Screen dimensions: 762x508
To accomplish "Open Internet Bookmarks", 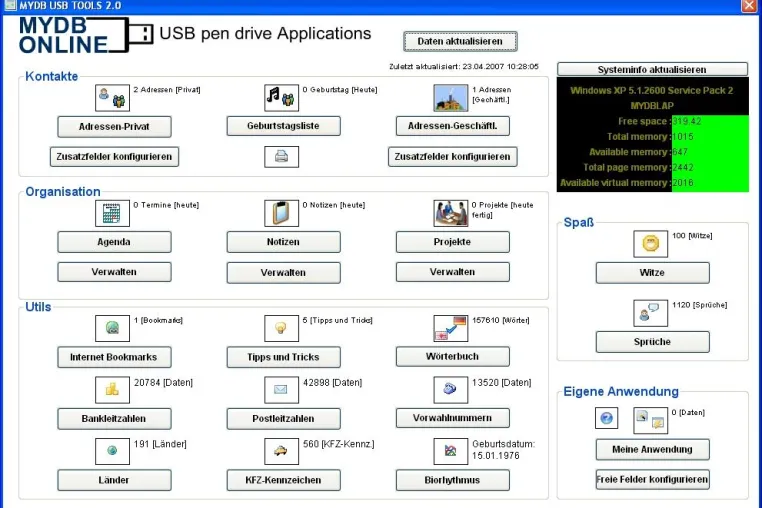I will point(114,357).
